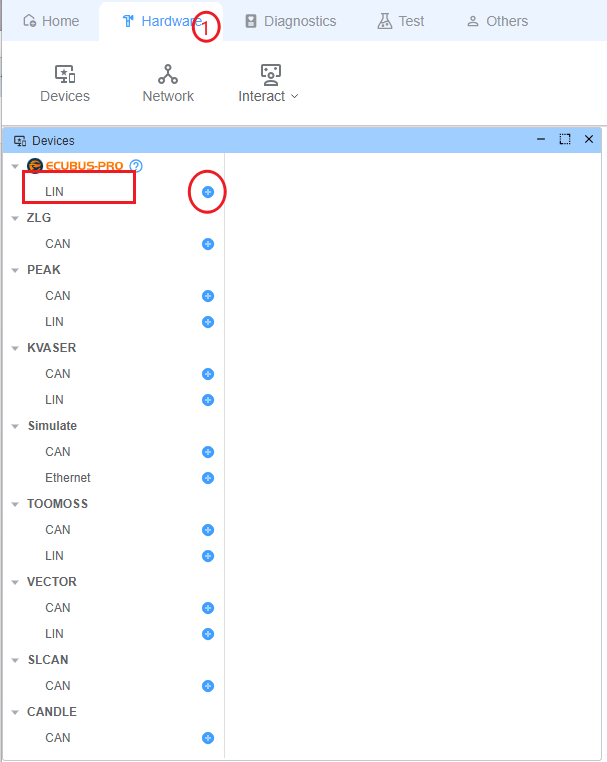
Task: Add a LIN device under VECTOR
Action: point(208,634)
